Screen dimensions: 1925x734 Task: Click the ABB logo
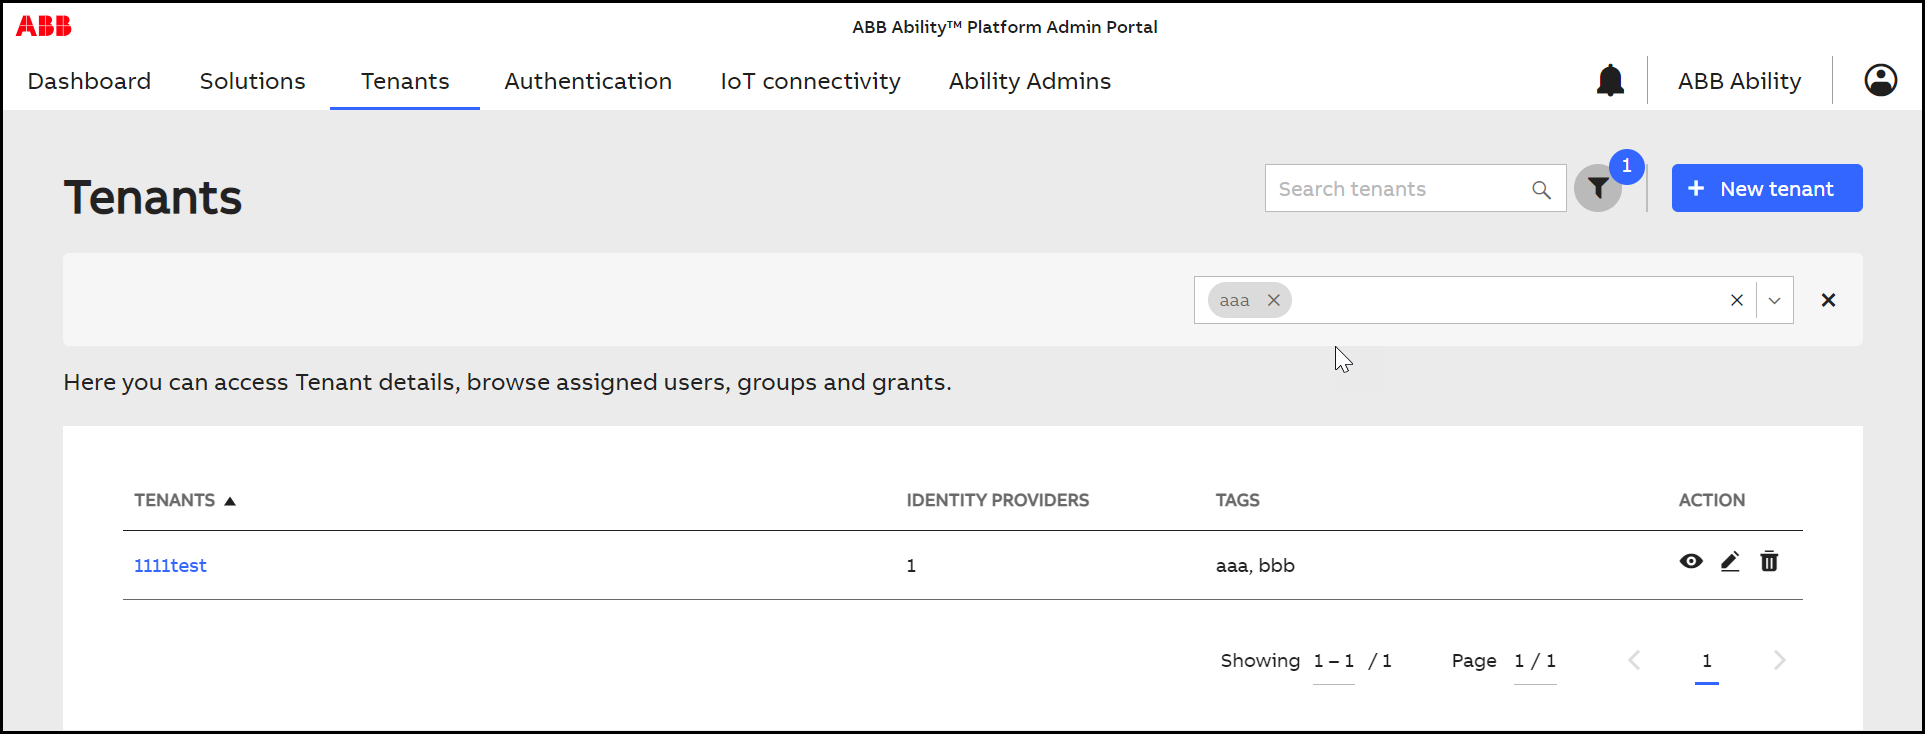tap(44, 26)
